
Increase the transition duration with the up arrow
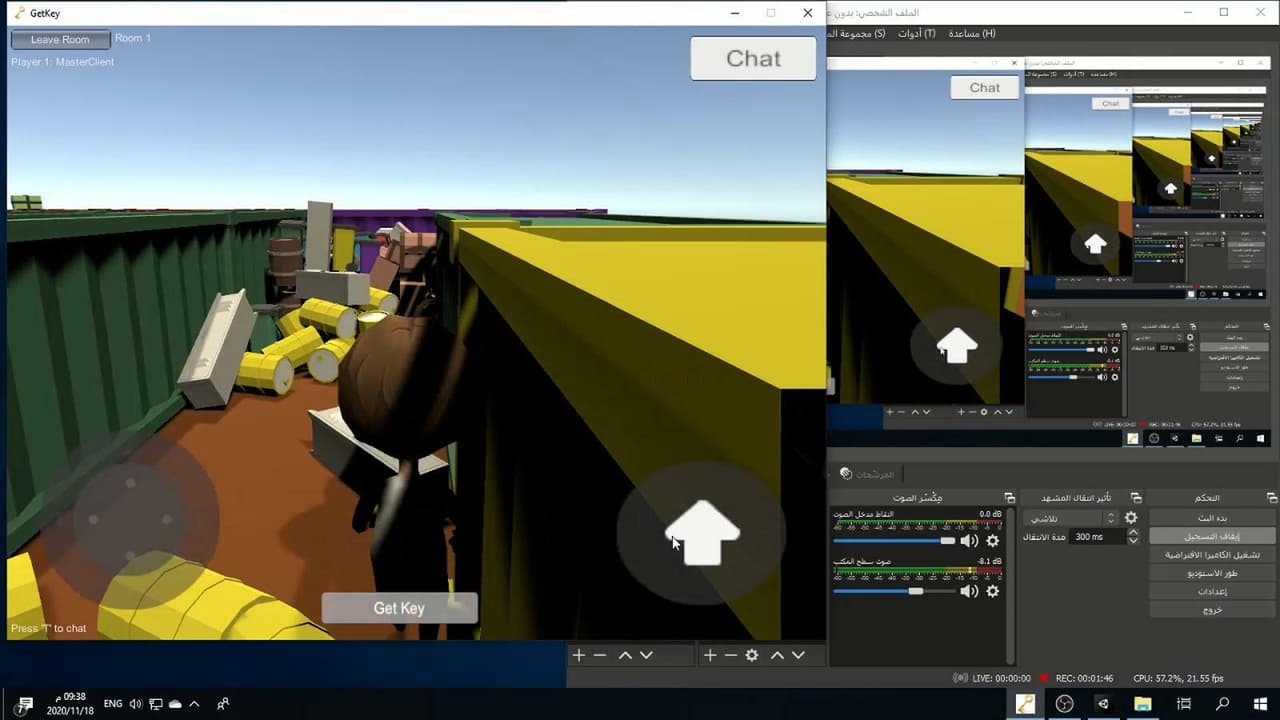pos(1133,533)
